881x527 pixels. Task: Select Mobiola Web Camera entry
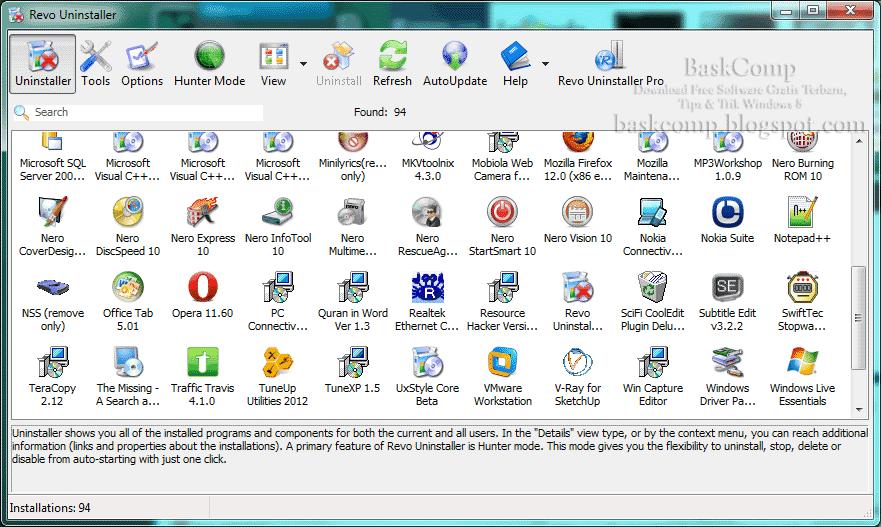tap(502, 157)
